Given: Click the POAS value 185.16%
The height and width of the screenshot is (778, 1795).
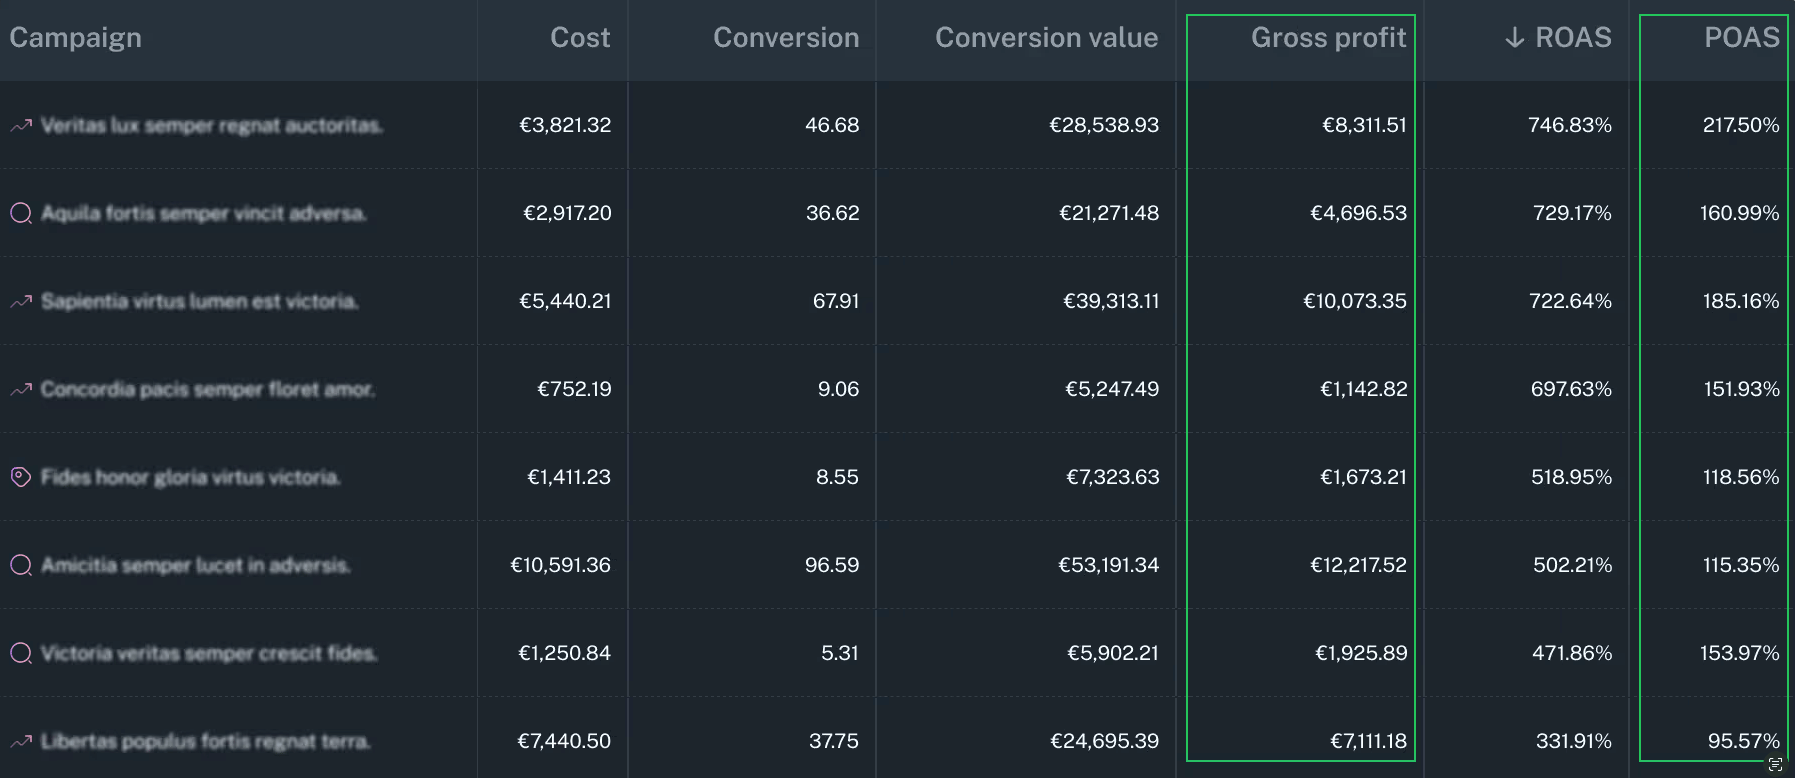Looking at the screenshot, I should 1741,301.
